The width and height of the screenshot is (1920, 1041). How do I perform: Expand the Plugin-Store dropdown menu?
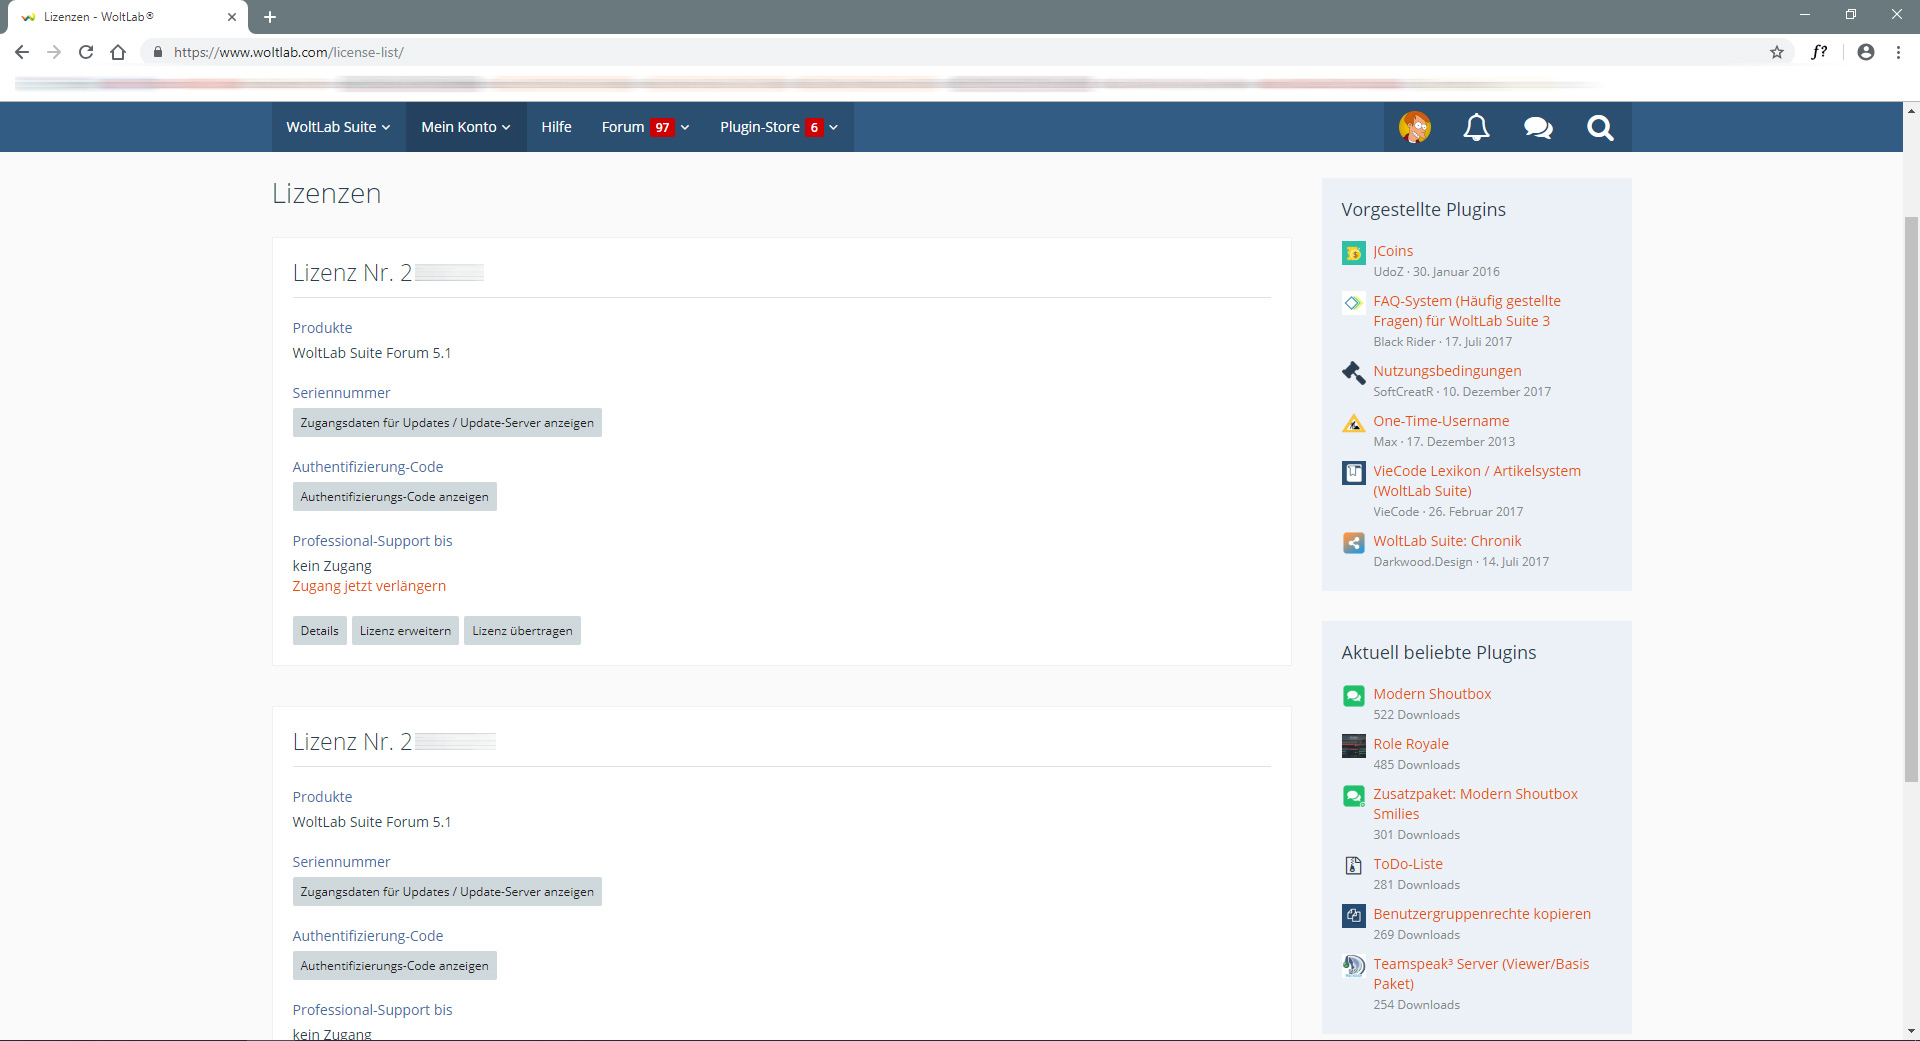[x=778, y=127]
